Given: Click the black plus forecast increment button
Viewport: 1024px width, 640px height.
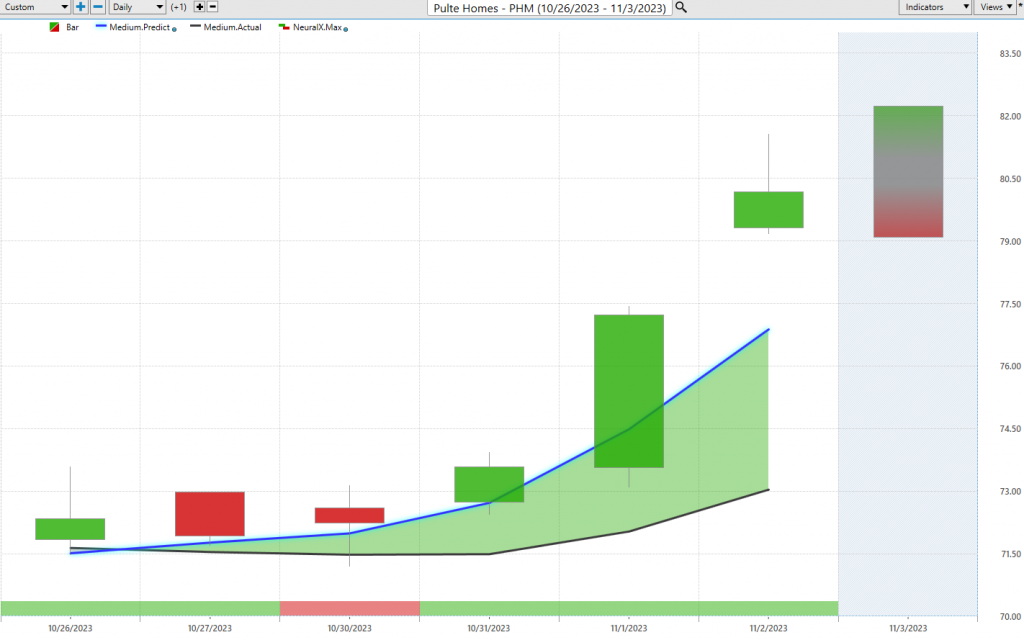Looking at the screenshot, I should [x=200, y=7].
